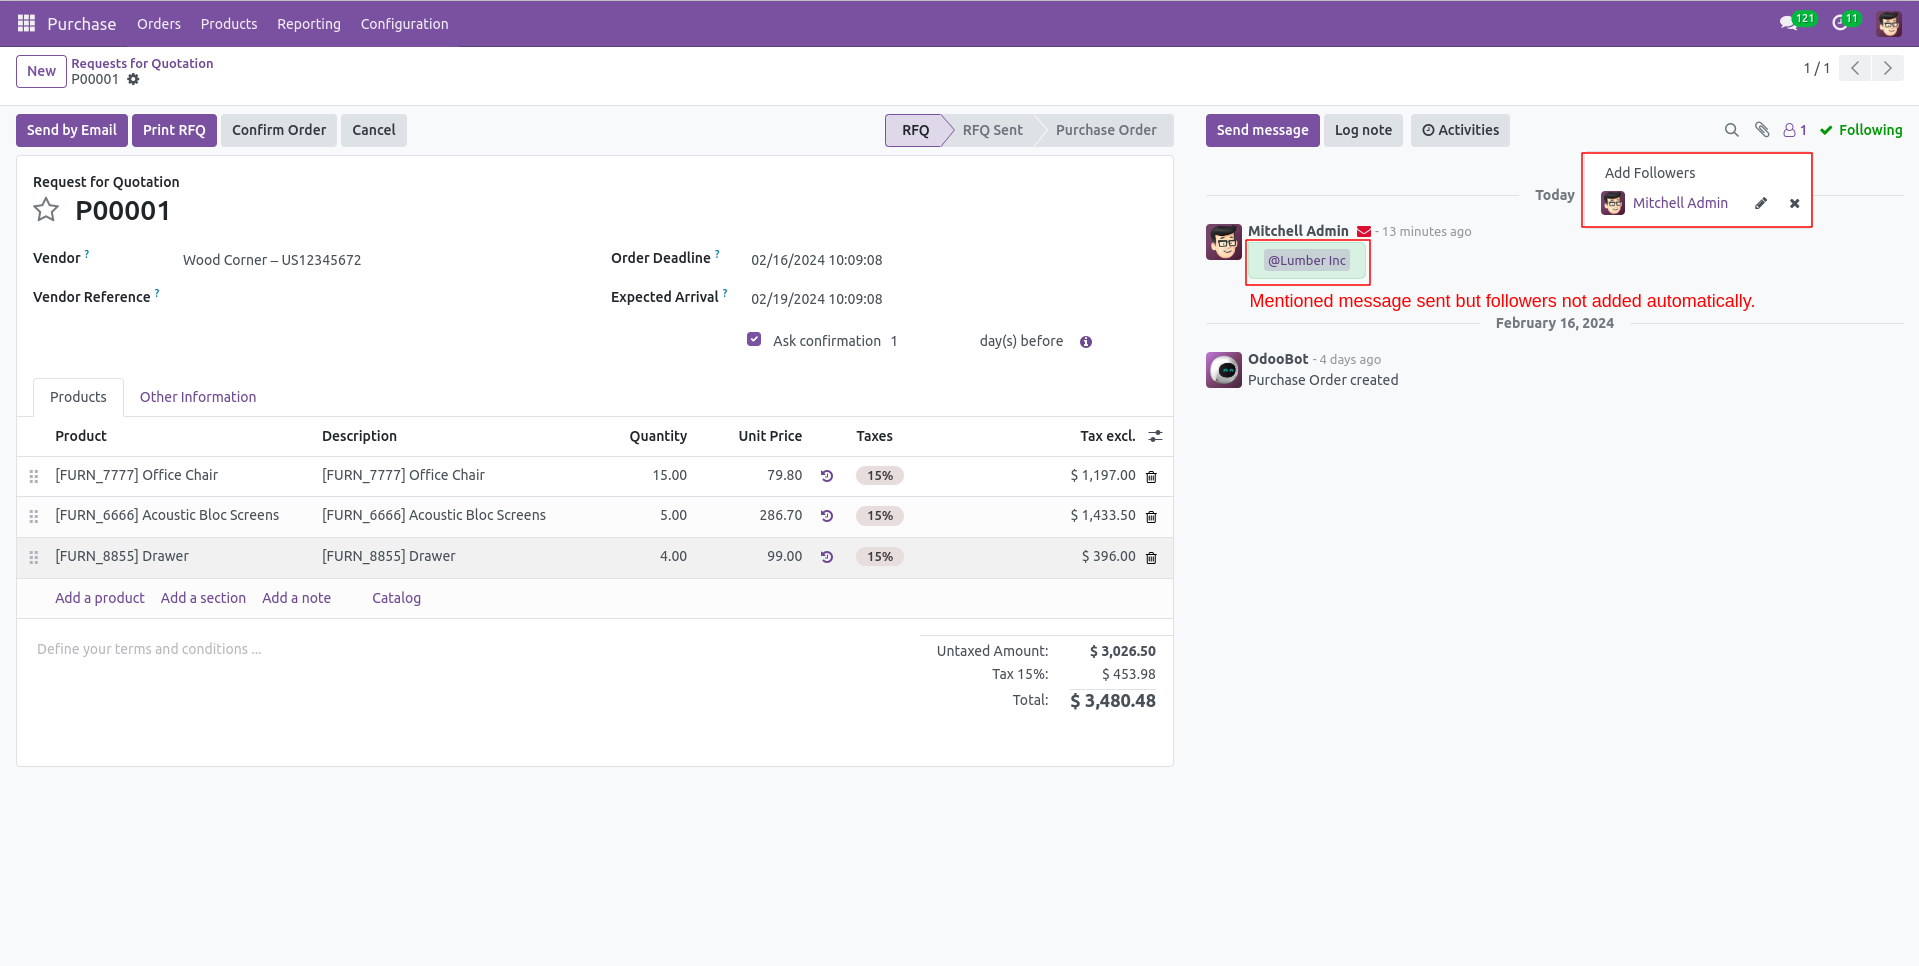Viewport: 1919px width, 966px height.
Task: Click the price history icon on Drawer line
Action: tap(826, 557)
